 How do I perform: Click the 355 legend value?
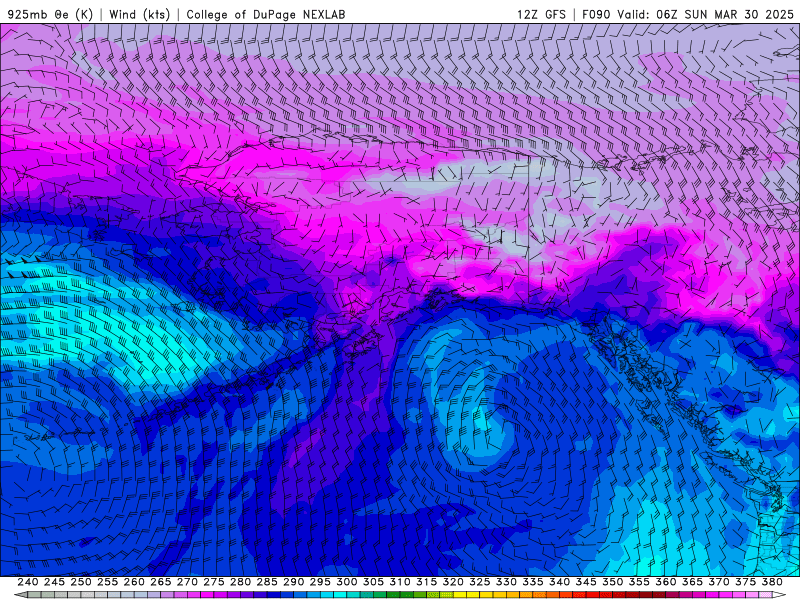pos(639,582)
